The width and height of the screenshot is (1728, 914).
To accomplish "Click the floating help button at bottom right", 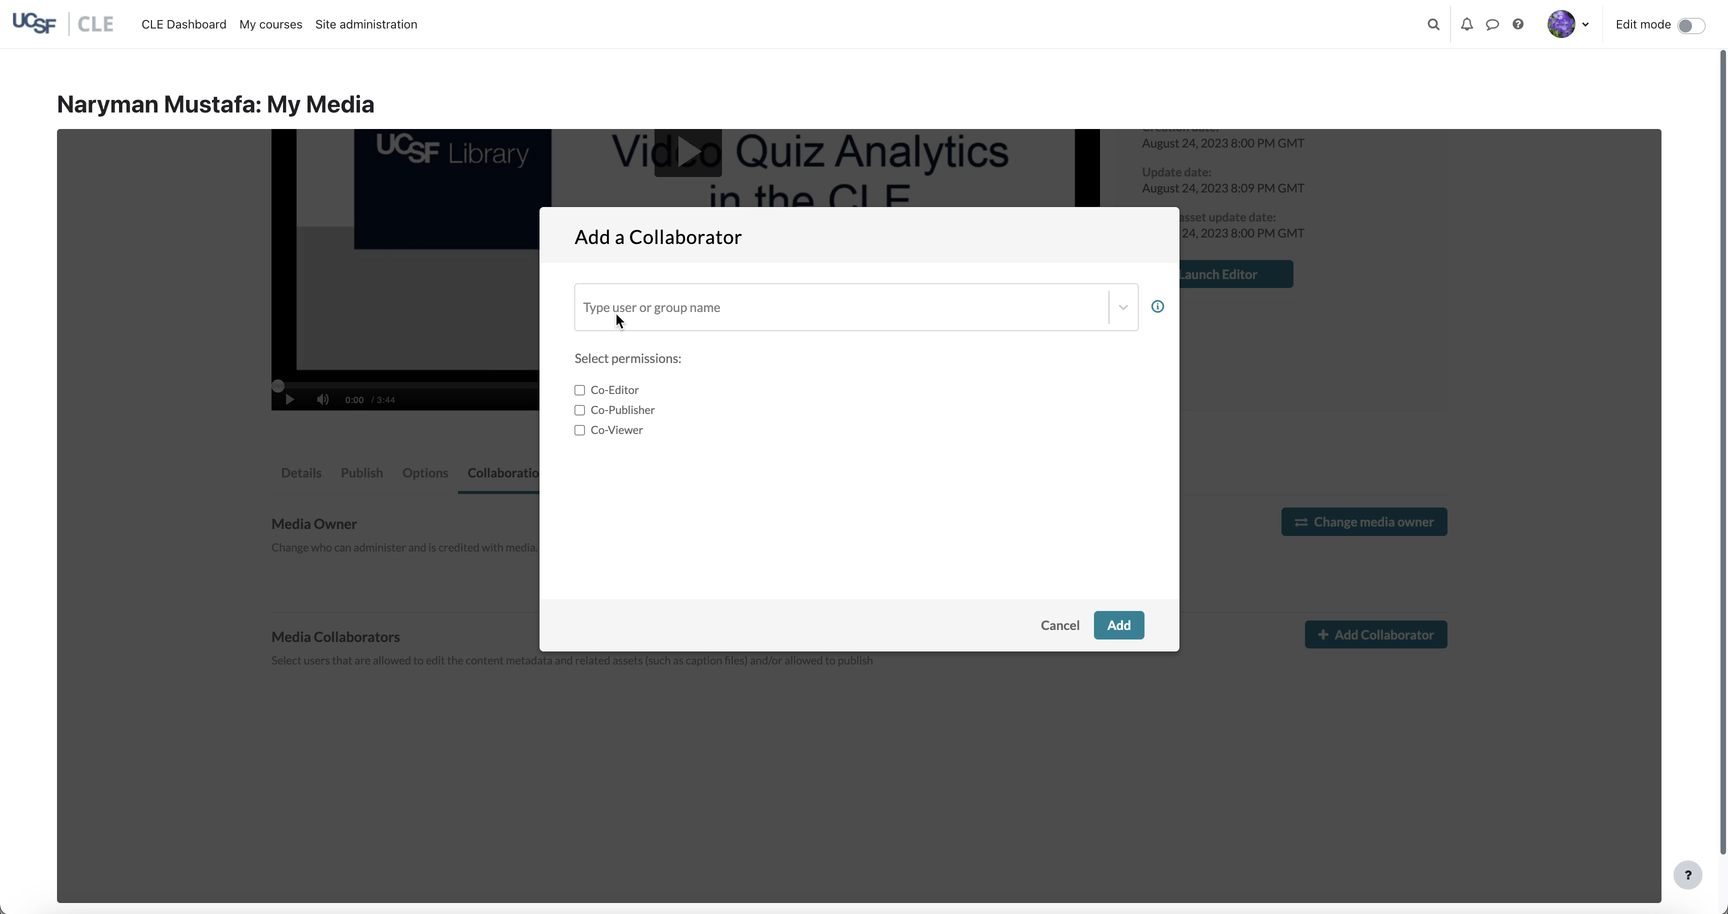I will [1687, 875].
